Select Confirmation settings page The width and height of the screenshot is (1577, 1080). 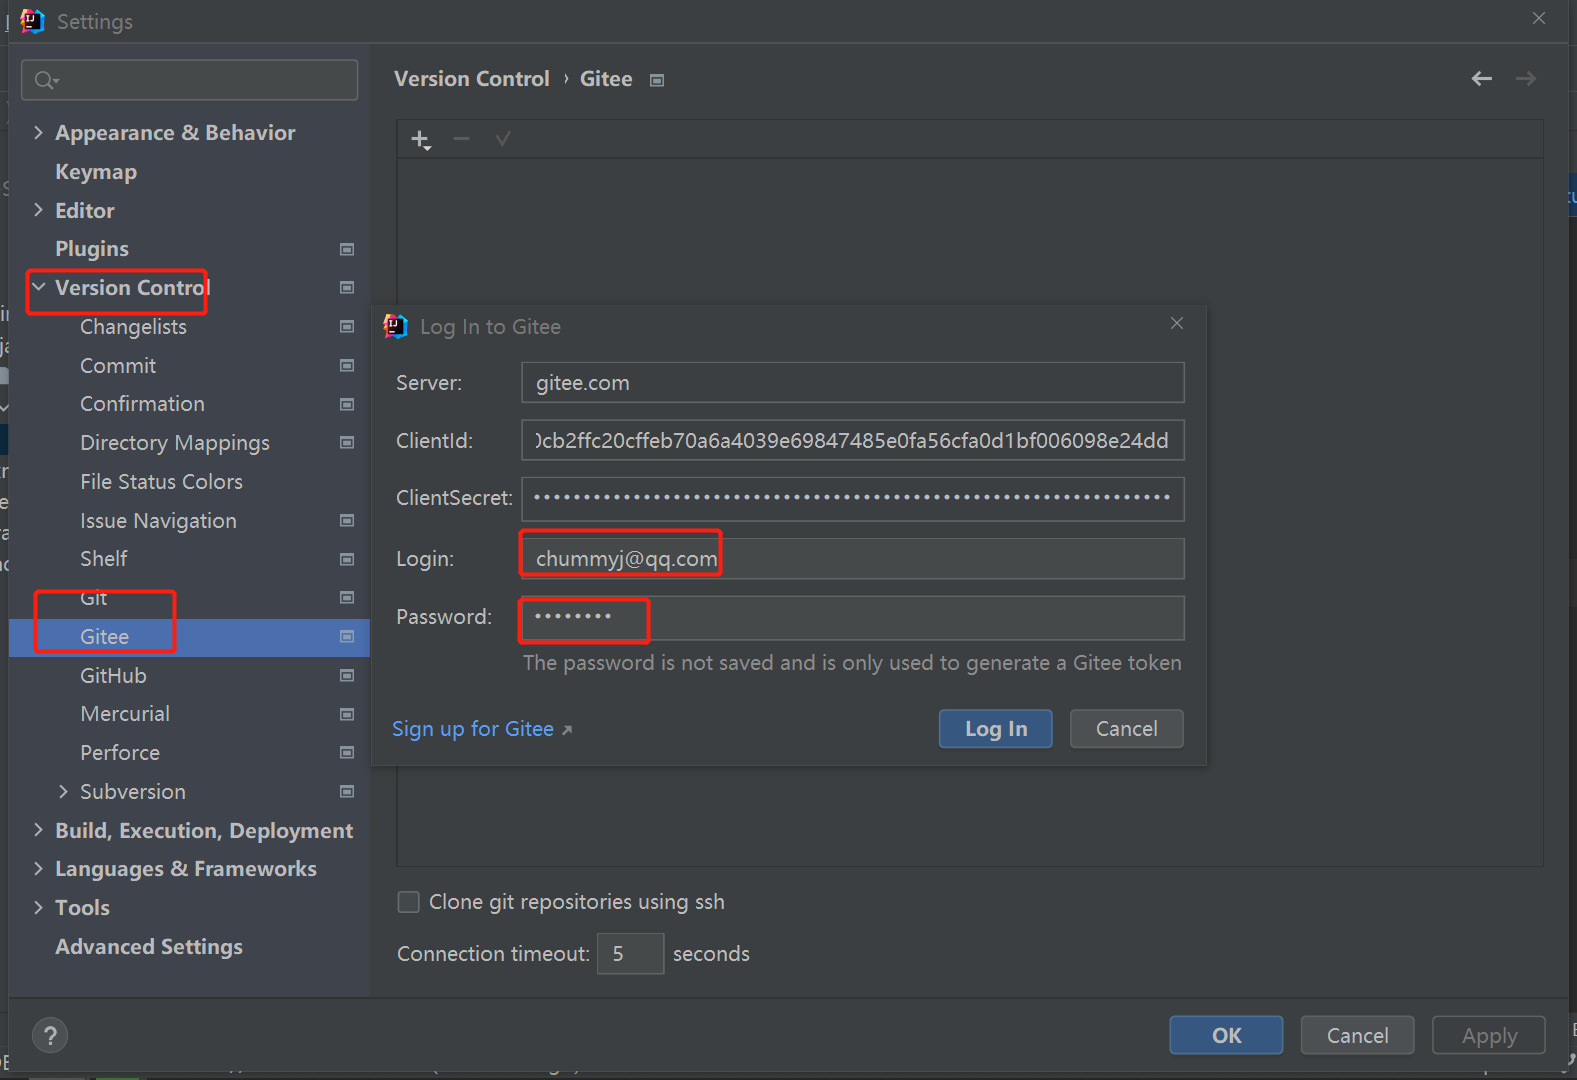[142, 404]
